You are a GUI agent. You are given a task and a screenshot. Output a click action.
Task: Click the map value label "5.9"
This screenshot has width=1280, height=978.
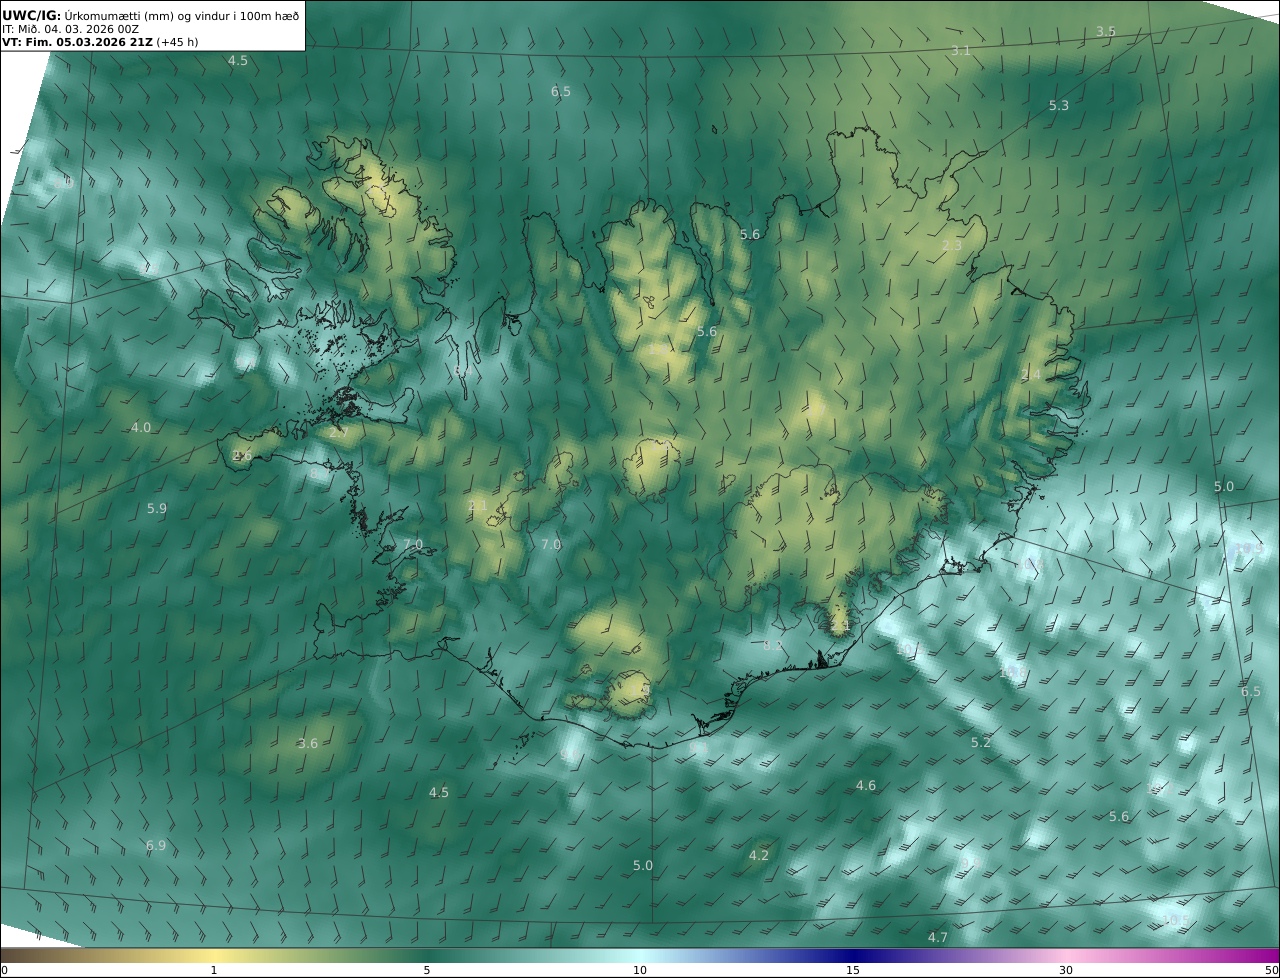point(156,509)
